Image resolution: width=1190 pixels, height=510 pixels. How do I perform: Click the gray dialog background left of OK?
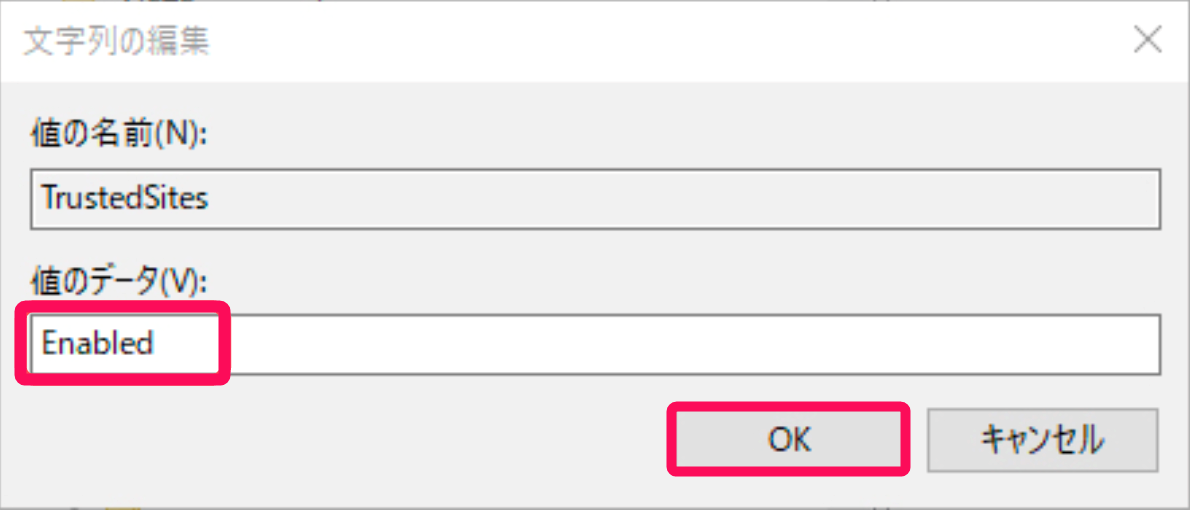pyautogui.click(x=342, y=439)
